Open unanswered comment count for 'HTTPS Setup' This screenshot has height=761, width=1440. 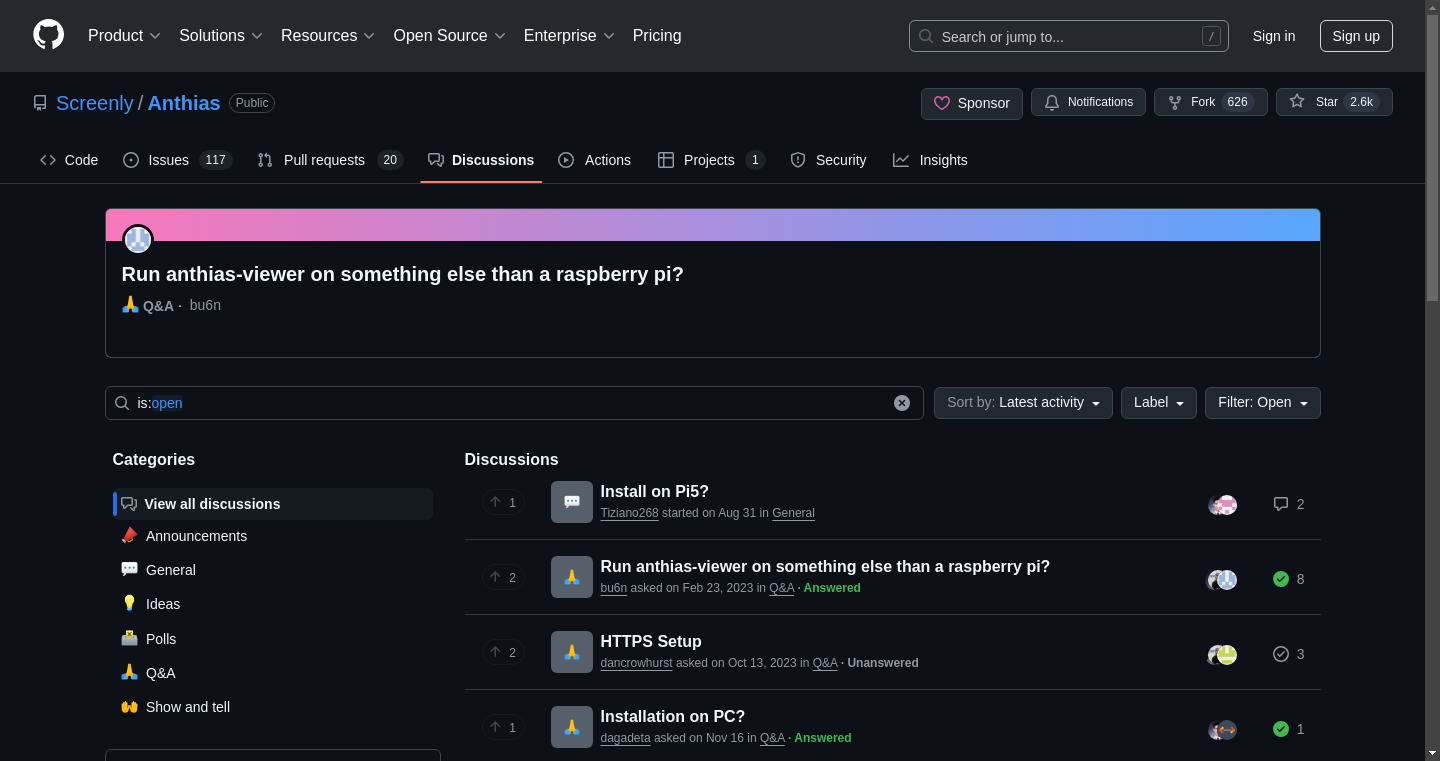pos(1289,654)
